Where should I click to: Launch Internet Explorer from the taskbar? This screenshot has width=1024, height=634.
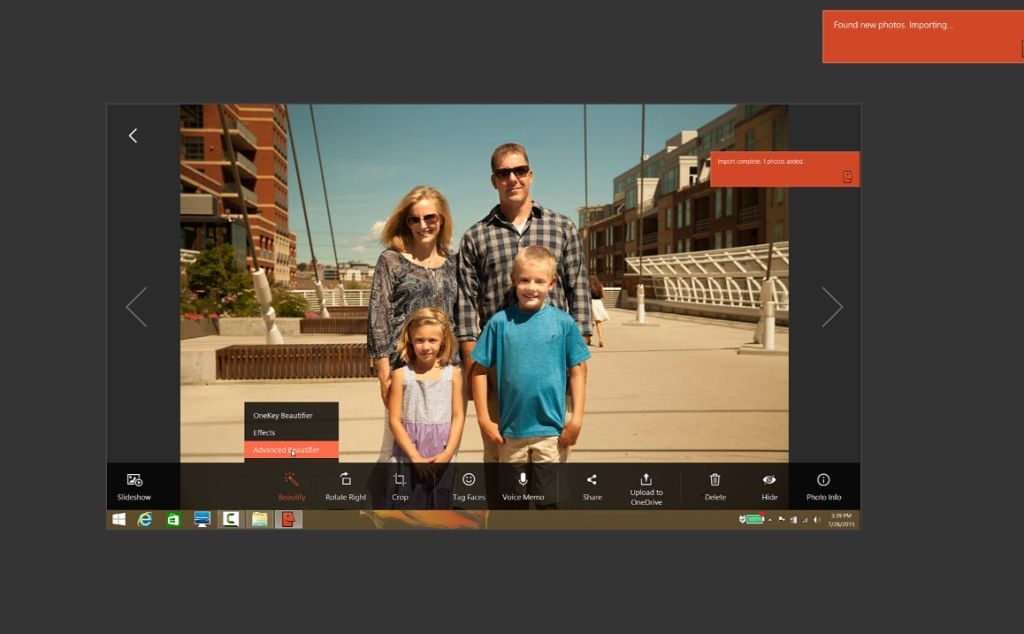pos(145,520)
